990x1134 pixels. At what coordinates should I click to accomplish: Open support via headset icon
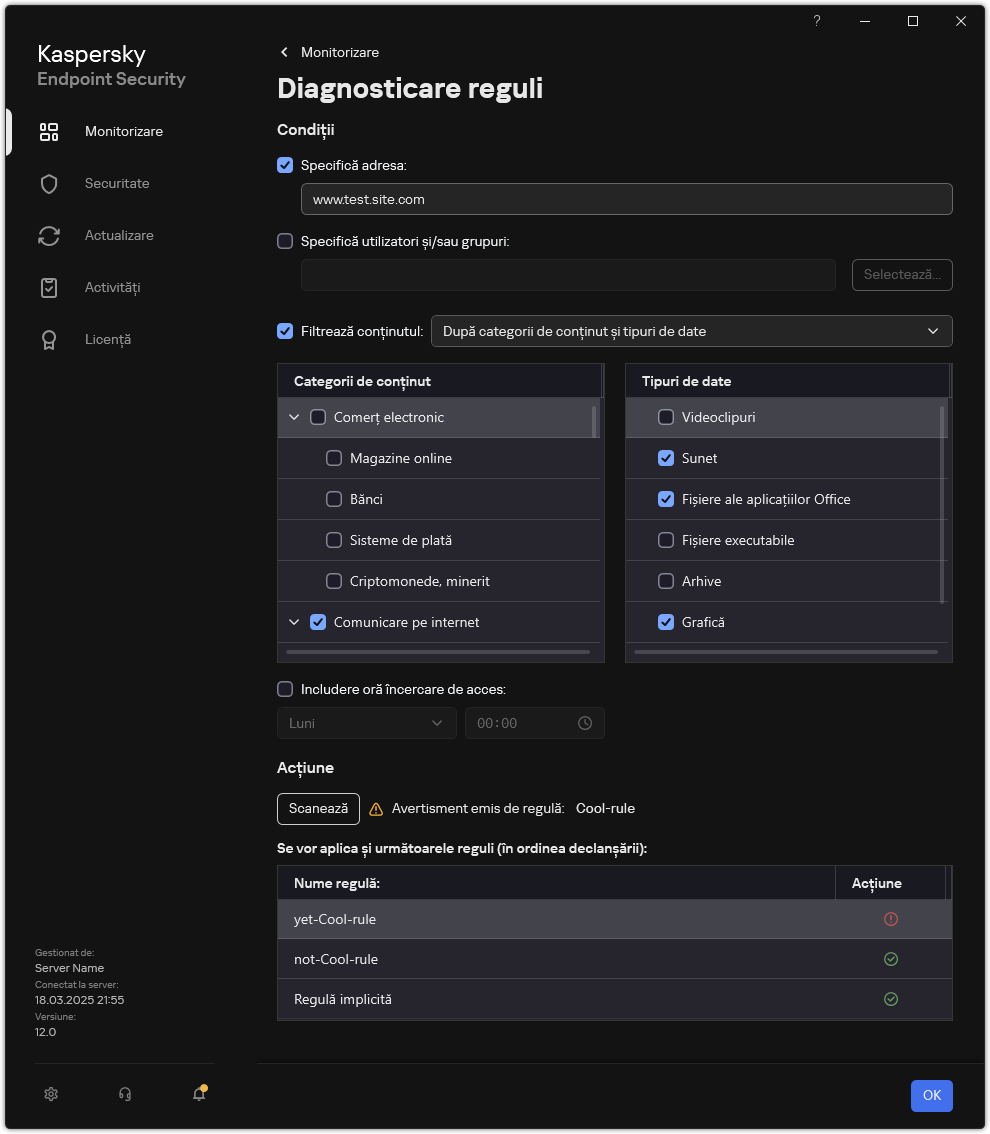tap(124, 1094)
